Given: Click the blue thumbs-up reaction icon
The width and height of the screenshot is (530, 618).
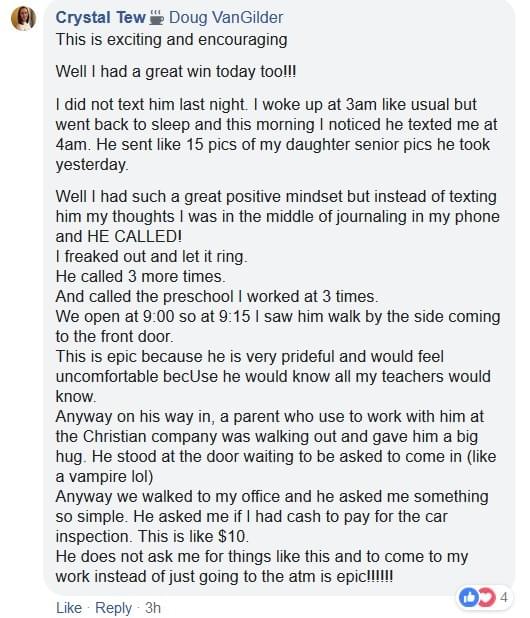Looking at the screenshot, I should pyautogui.click(x=469, y=598).
